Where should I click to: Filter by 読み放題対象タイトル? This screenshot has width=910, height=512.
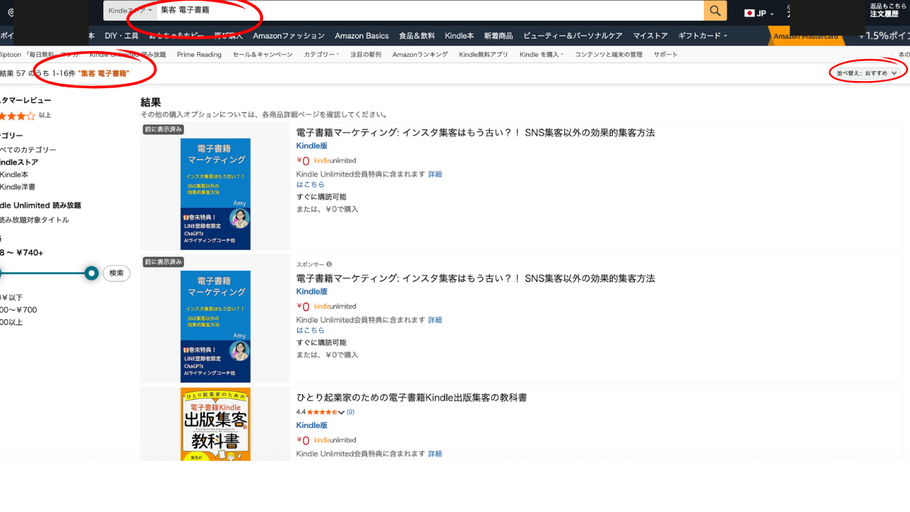(34, 220)
